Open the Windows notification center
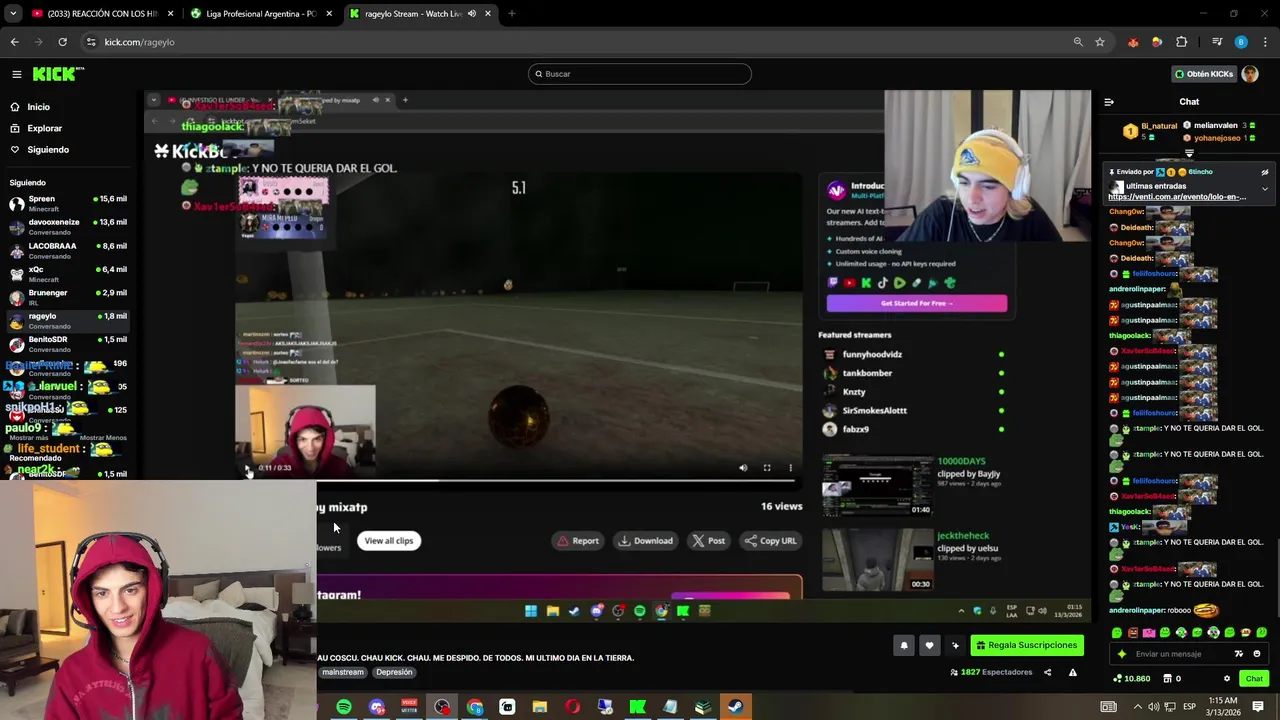 coord(1258,707)
